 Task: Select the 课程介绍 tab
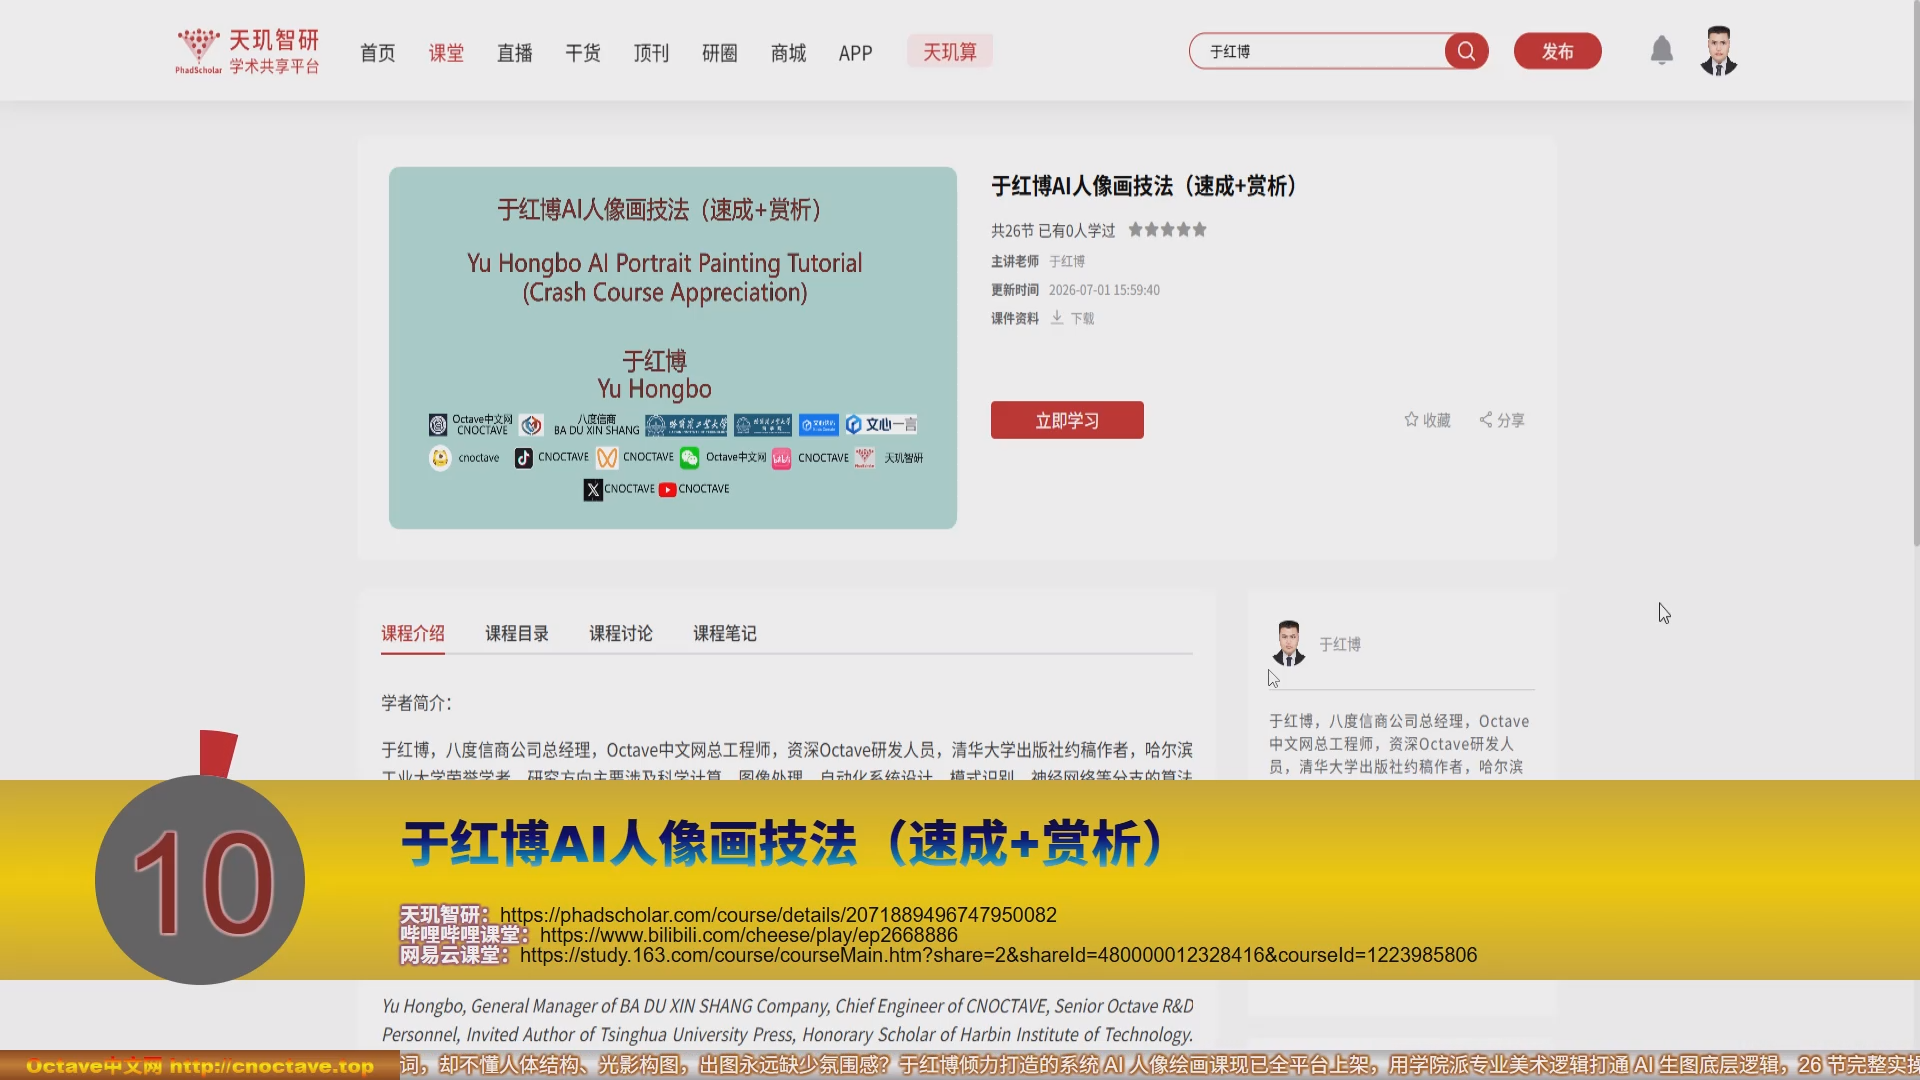413,633
